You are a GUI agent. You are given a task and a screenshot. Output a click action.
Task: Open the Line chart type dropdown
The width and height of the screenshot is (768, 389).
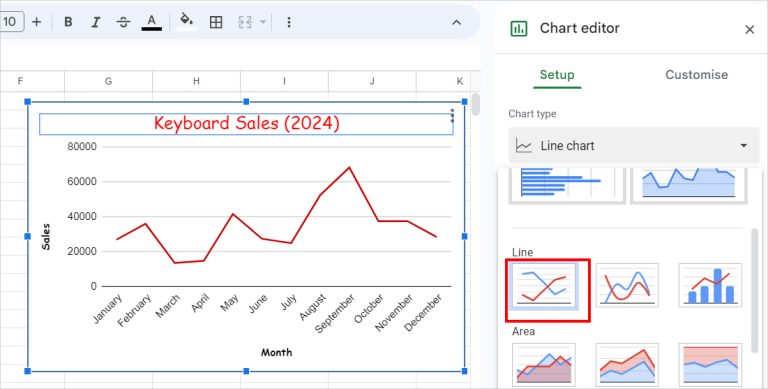coord(634,146)
